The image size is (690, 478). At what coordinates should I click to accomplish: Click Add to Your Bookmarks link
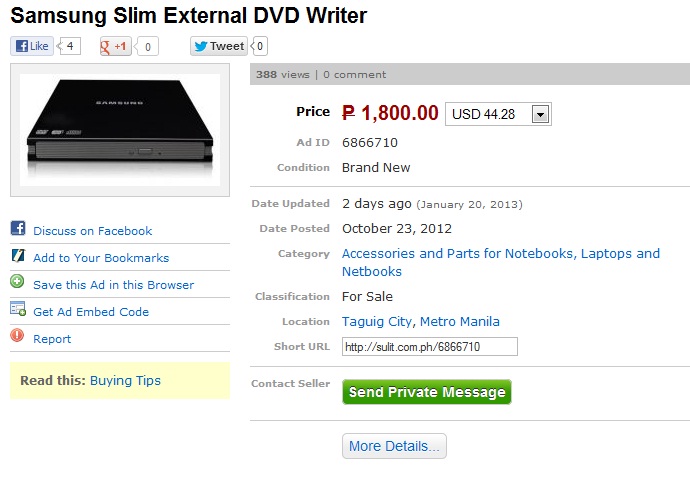click(101, 258)
